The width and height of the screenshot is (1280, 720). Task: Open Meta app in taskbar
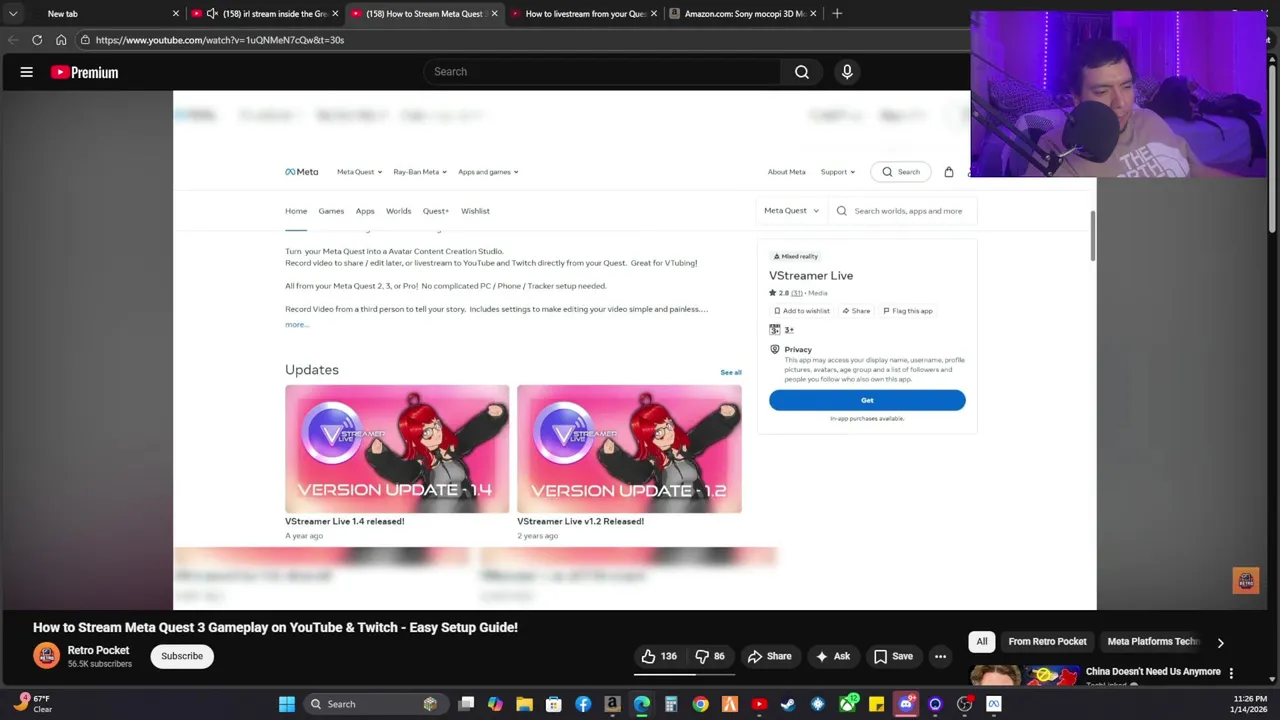coord(994,704)
